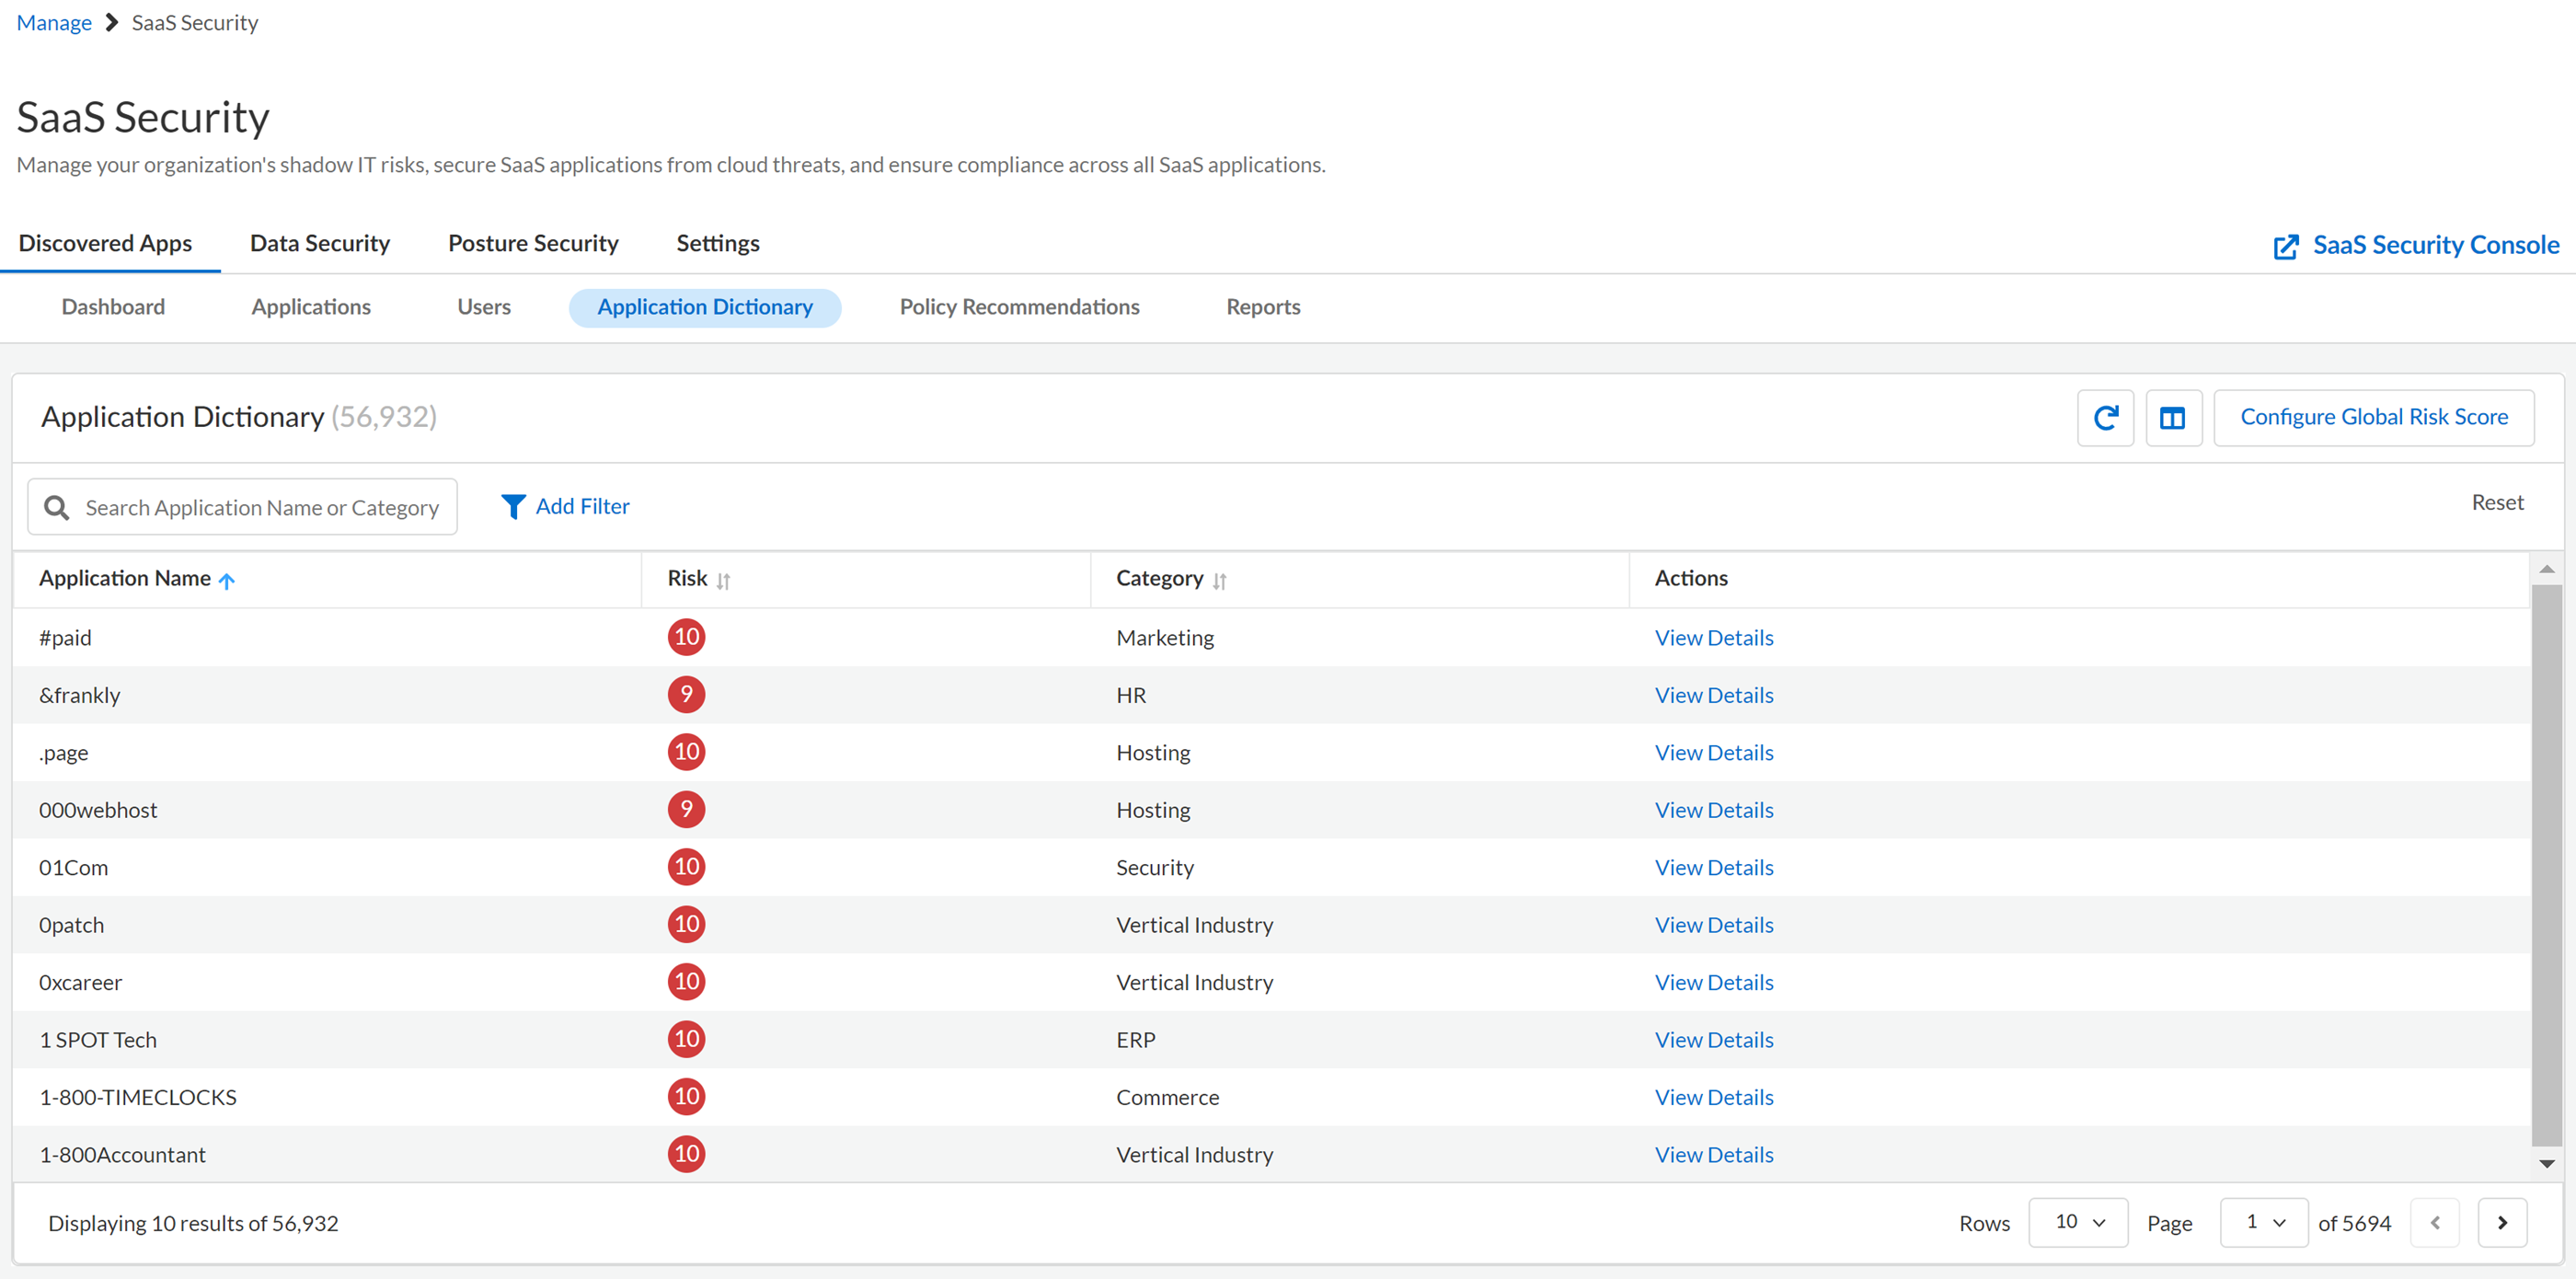
Task: Click the search magnifier icon
Action: point(57,507)
